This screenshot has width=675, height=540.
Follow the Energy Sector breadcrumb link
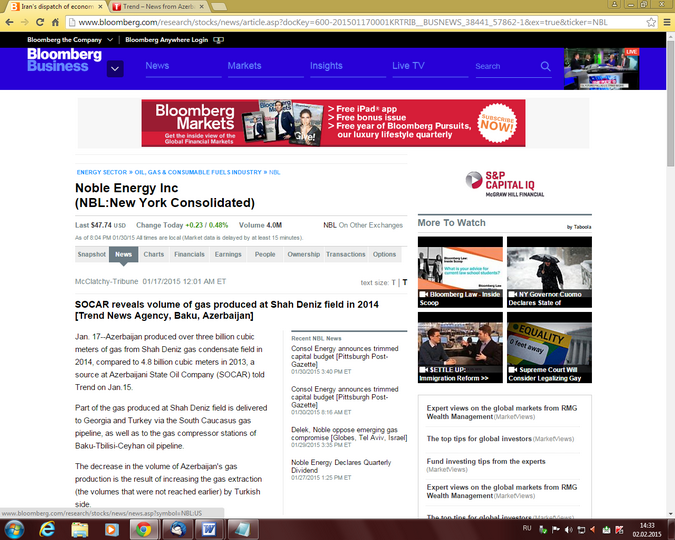pos(102,172)
